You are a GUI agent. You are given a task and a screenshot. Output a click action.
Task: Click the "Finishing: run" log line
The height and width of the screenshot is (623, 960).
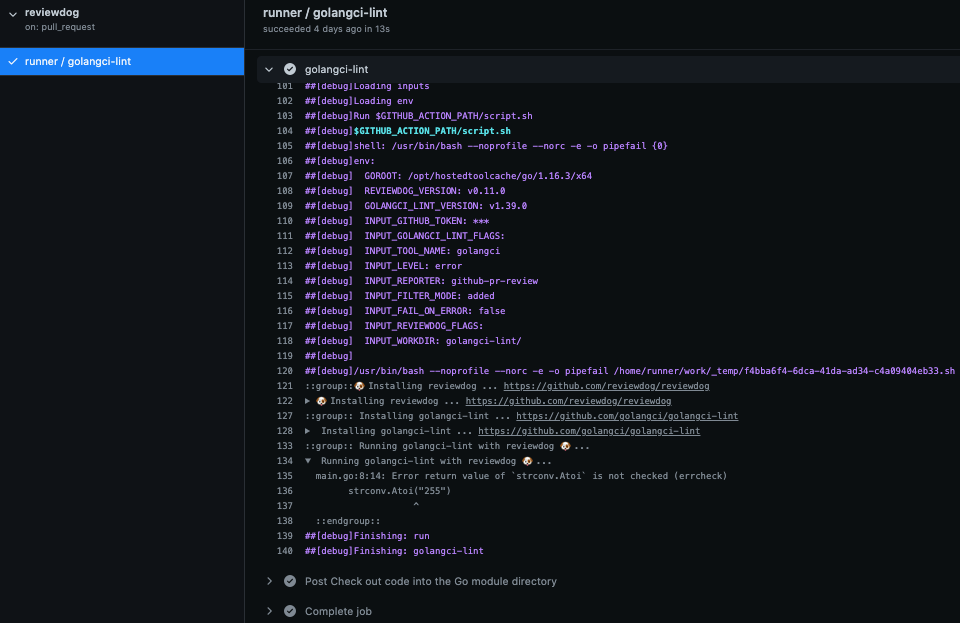[x=367, y=536]
